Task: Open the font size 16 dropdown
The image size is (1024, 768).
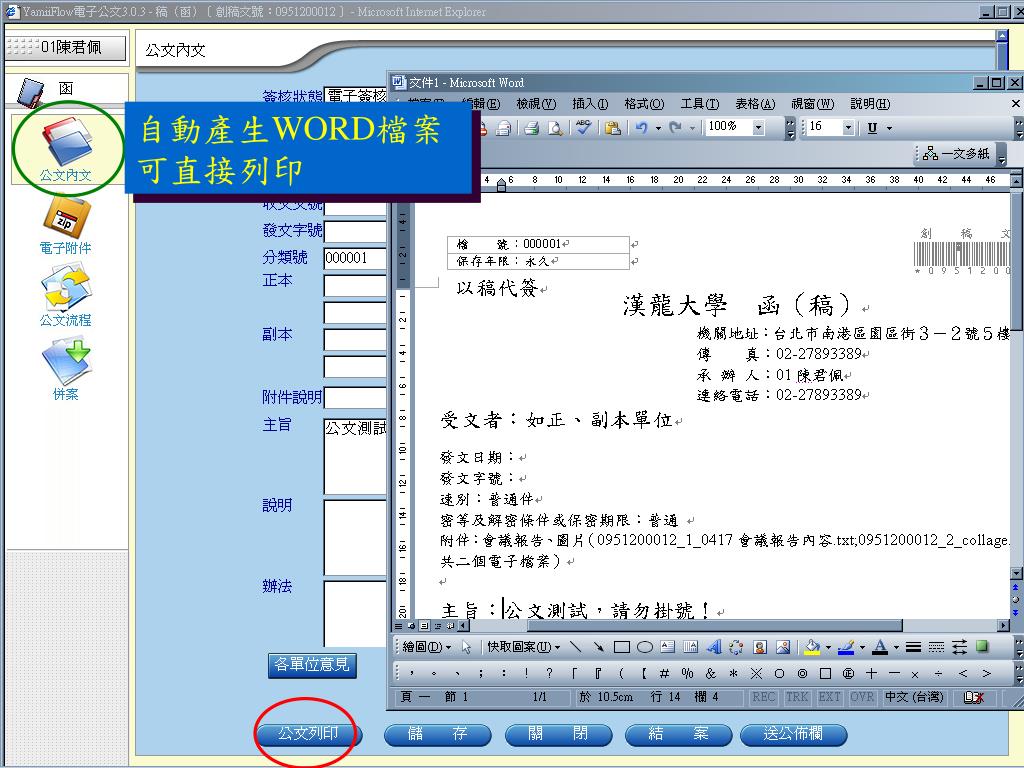Action: tap(848, 127)
